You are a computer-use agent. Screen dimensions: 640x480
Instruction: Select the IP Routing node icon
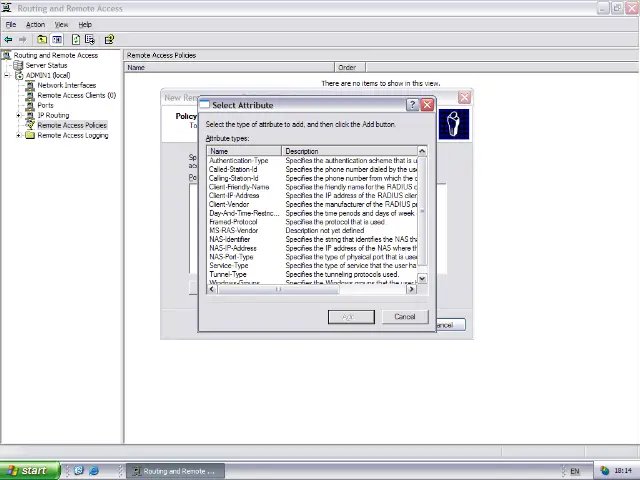(30, 116)
